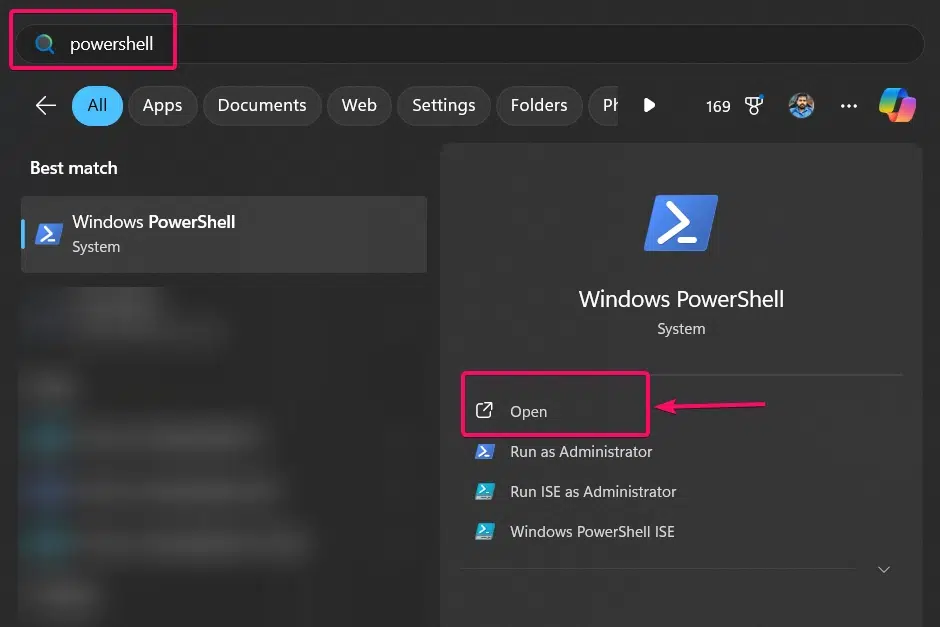Click the Run as Administrator icon

point(484,451)
